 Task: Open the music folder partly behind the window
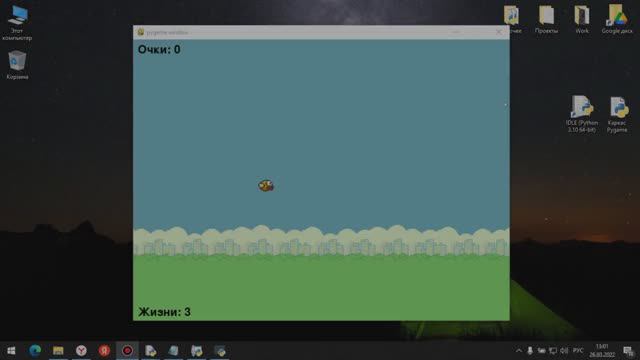pyautogui.click(x=513, y=19)
